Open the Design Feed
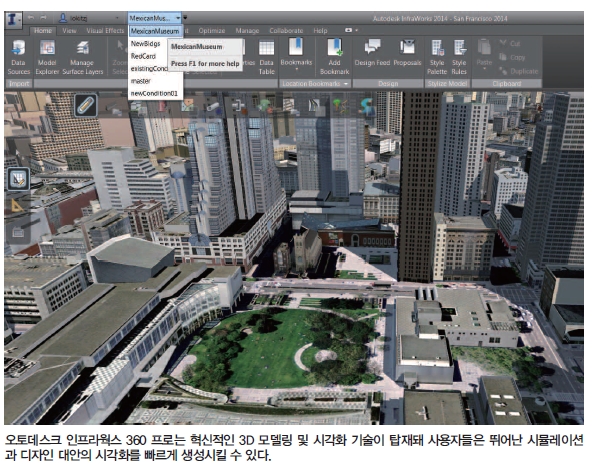The width and height of the screenshot is (595, 472). tap(372, 53)
